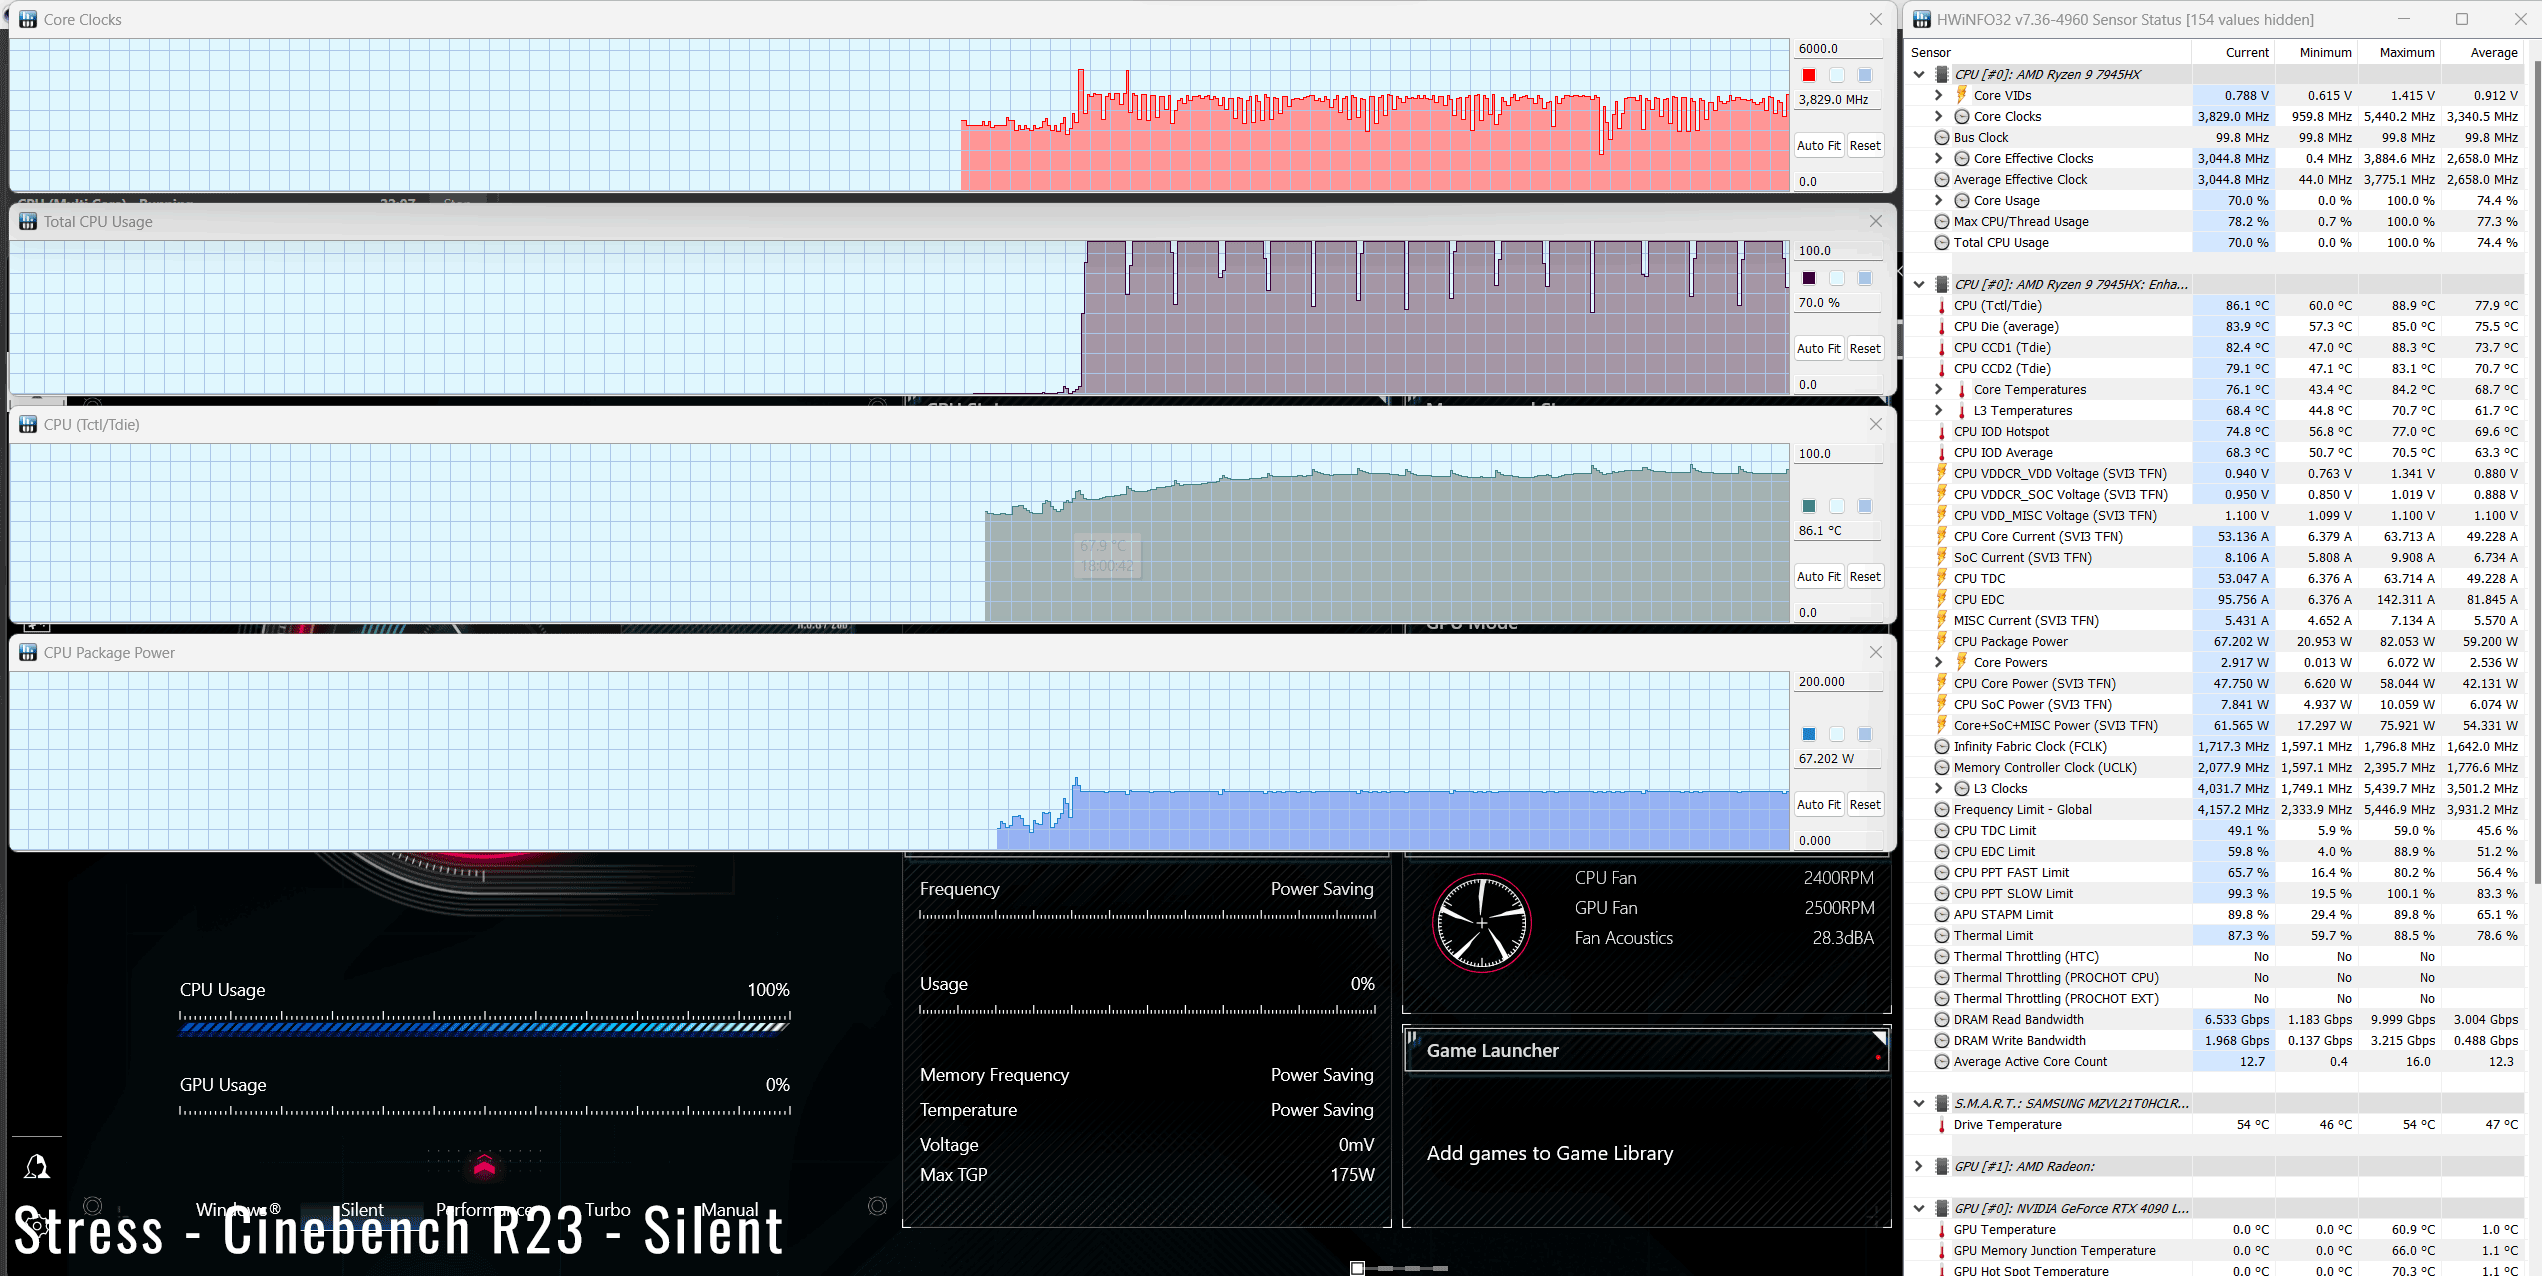Switch to Turbo operating mode

click(607, 1209)
